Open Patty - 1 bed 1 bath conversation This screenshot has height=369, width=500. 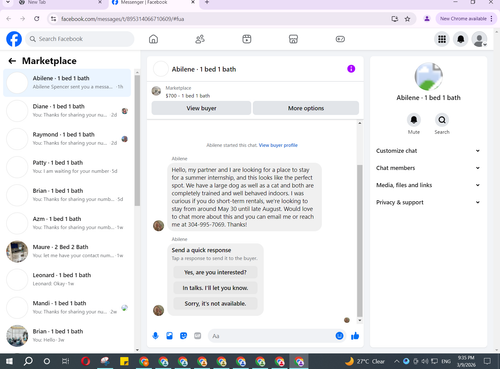pos(67,167)
